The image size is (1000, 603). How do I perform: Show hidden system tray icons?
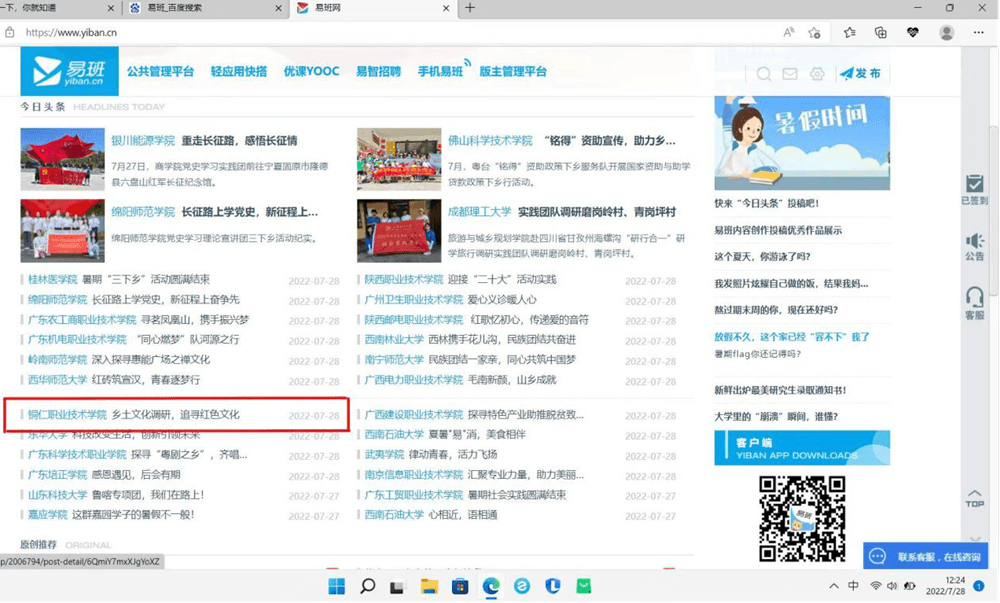pos(834,586)
